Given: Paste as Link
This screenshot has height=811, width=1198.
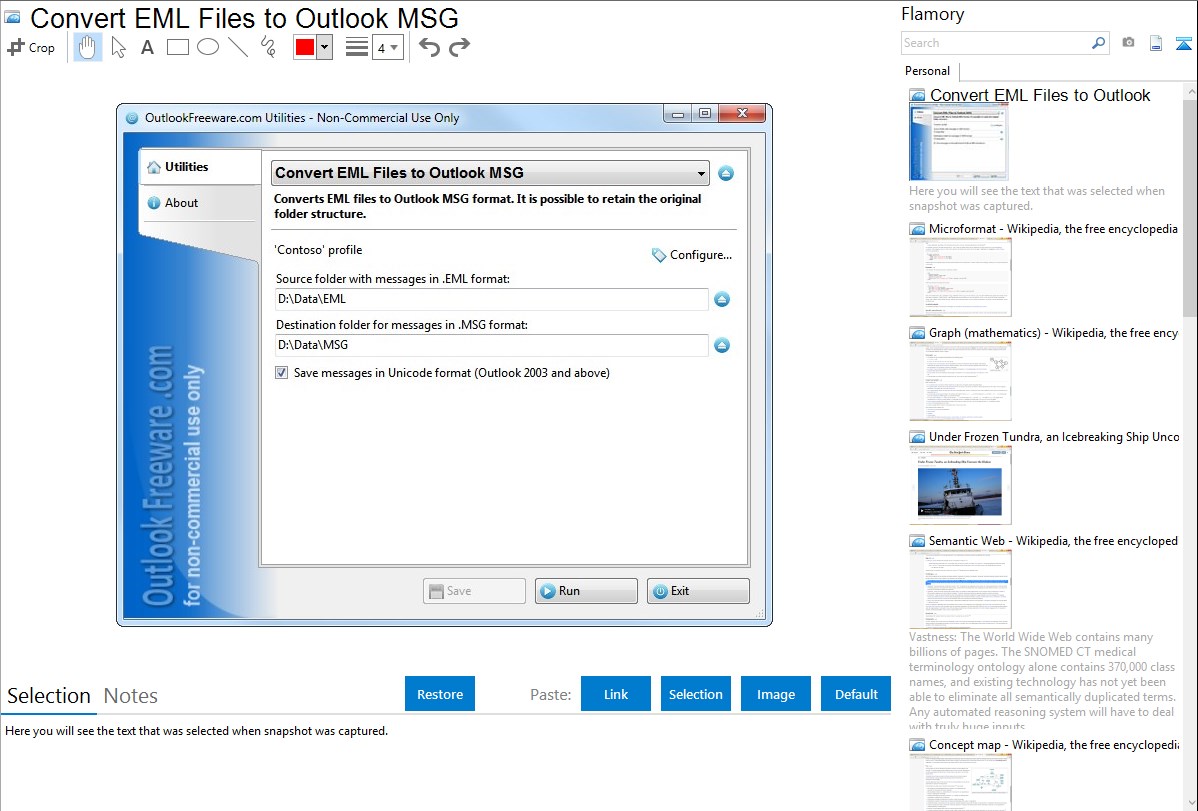Looking at the screenshot, I should pyautogui.click(x=616, y=694).
